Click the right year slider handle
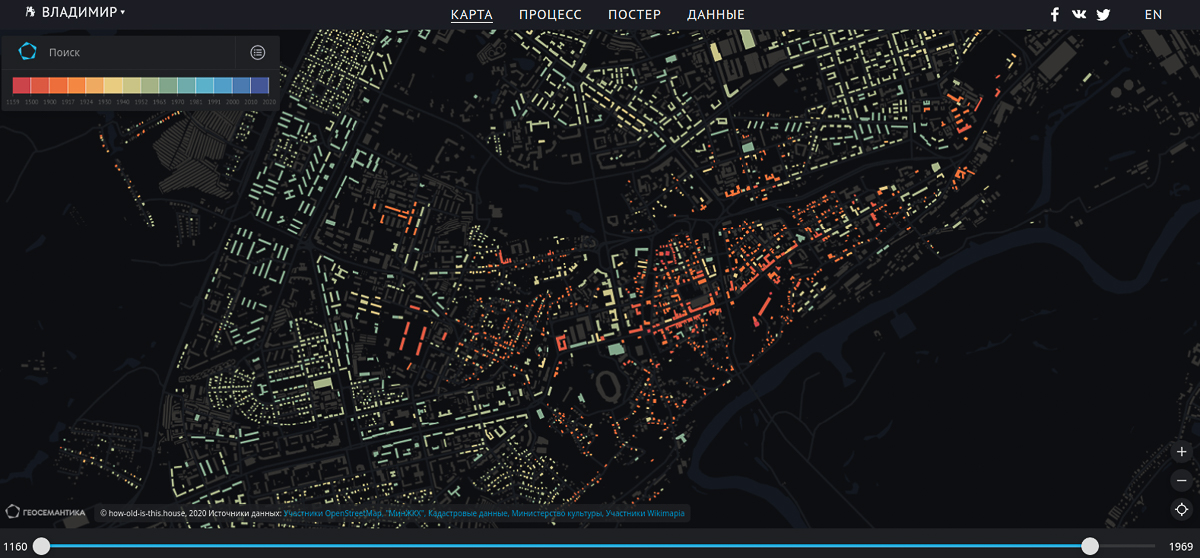This screenshot has height=558, width=1200. pyautogui.click(x=1090, y=546)
